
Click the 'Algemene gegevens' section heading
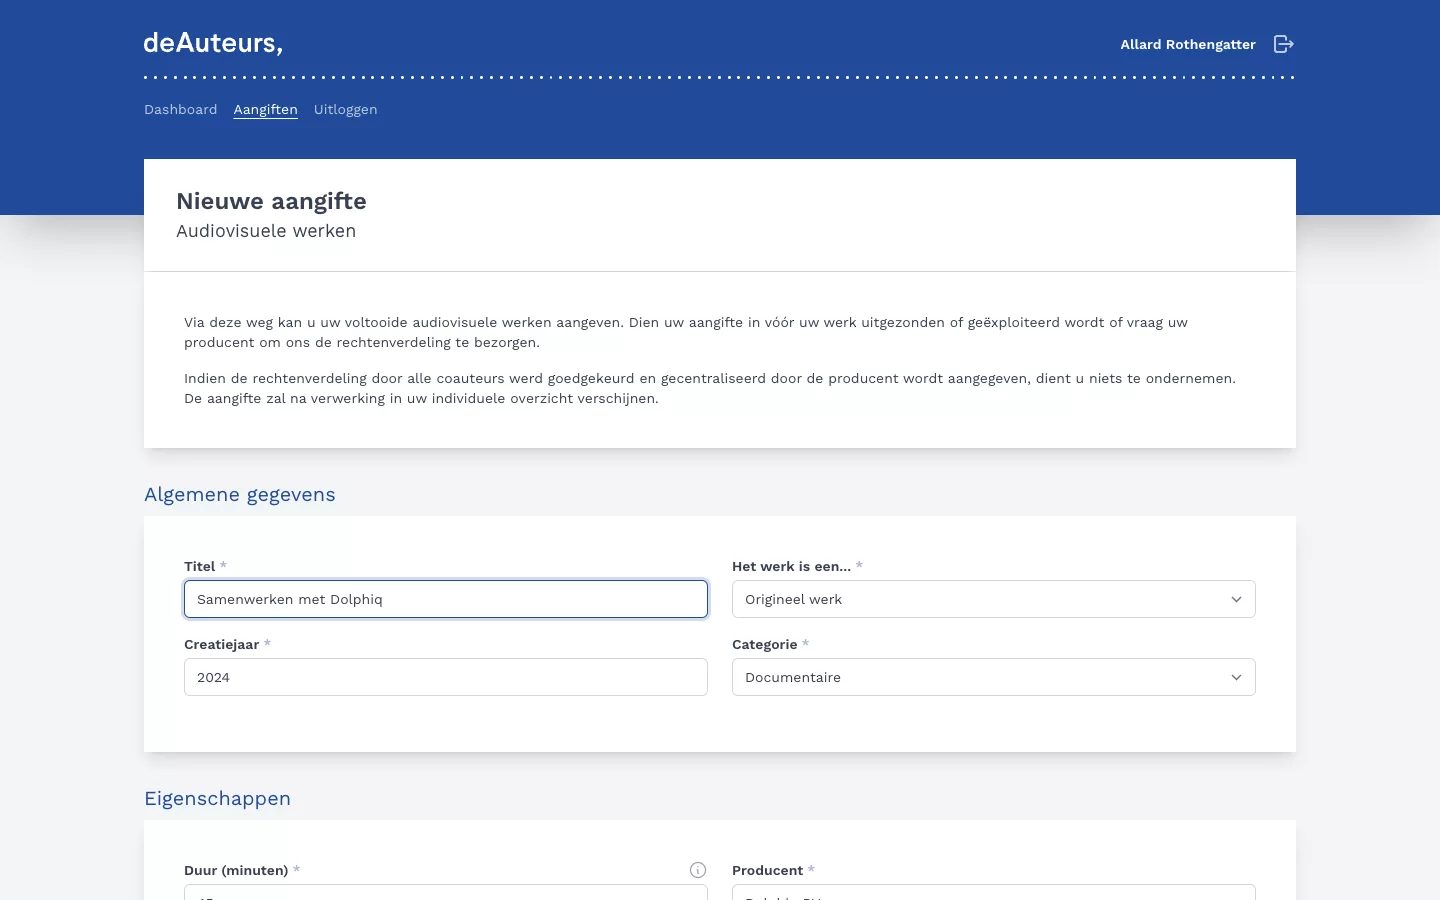pyautogui.click(x=240, y=495)
